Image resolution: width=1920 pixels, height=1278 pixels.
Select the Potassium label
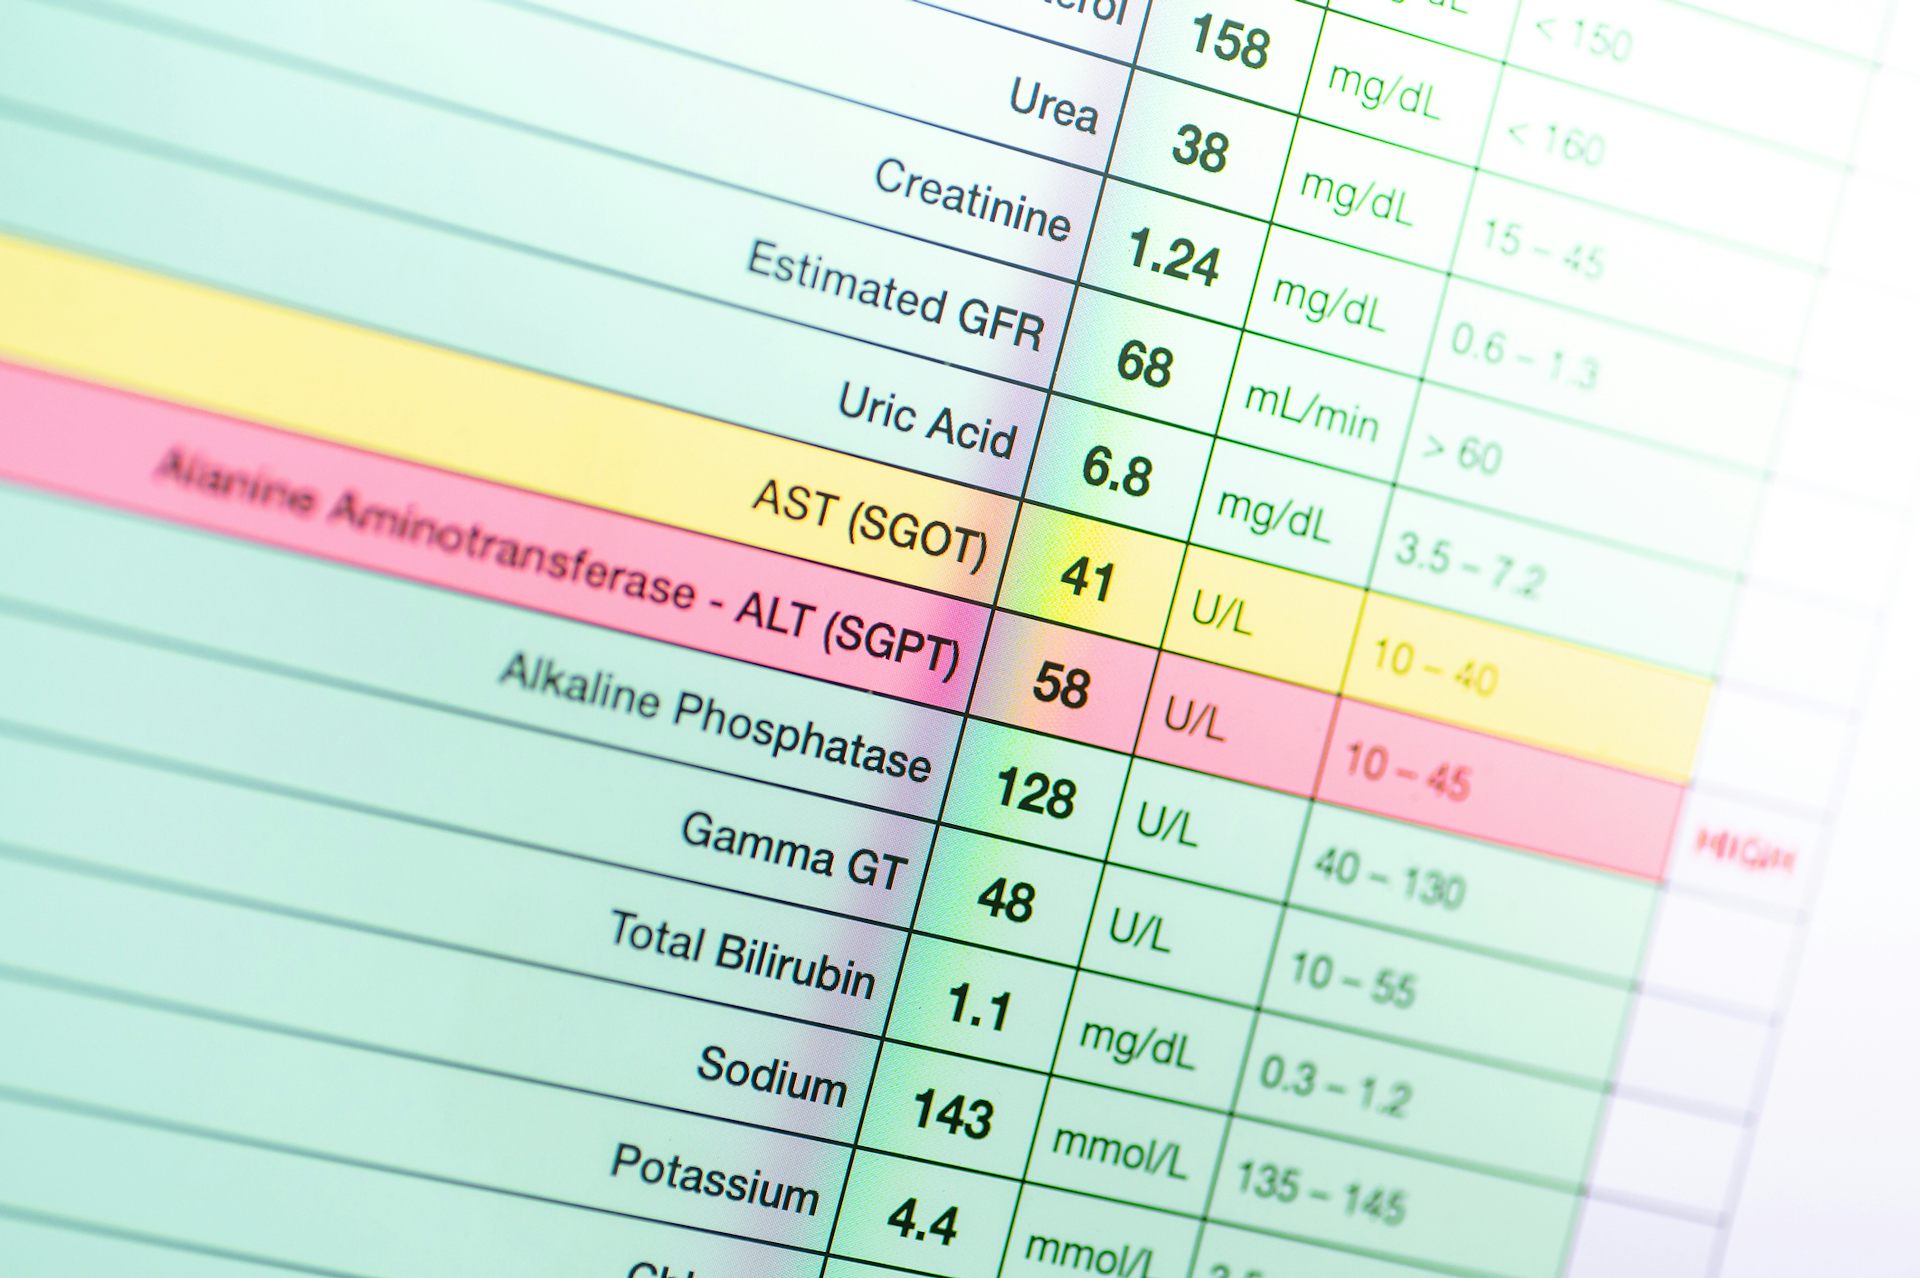[x=716, y=1181]
